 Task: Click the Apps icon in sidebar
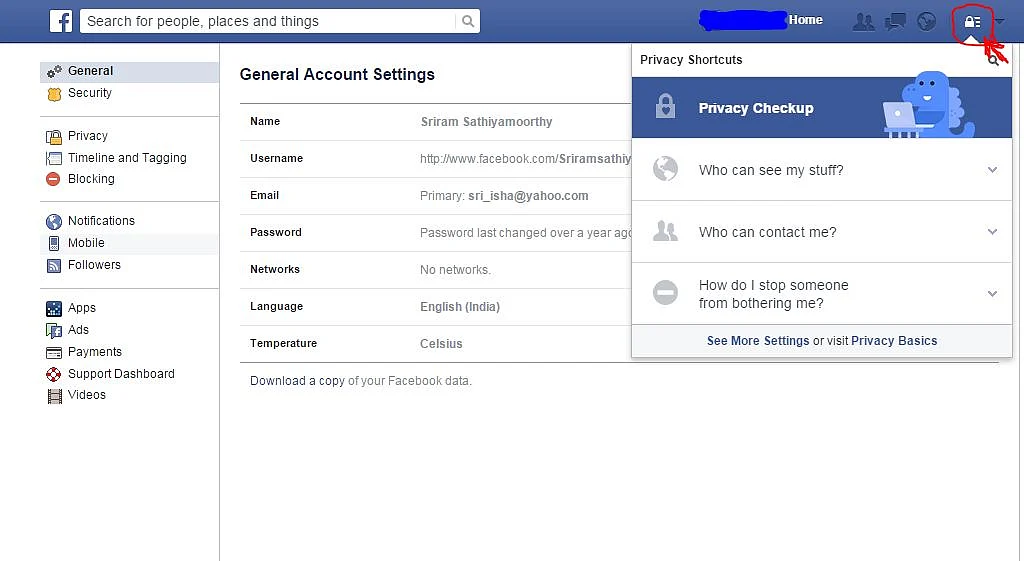(54, 308)
